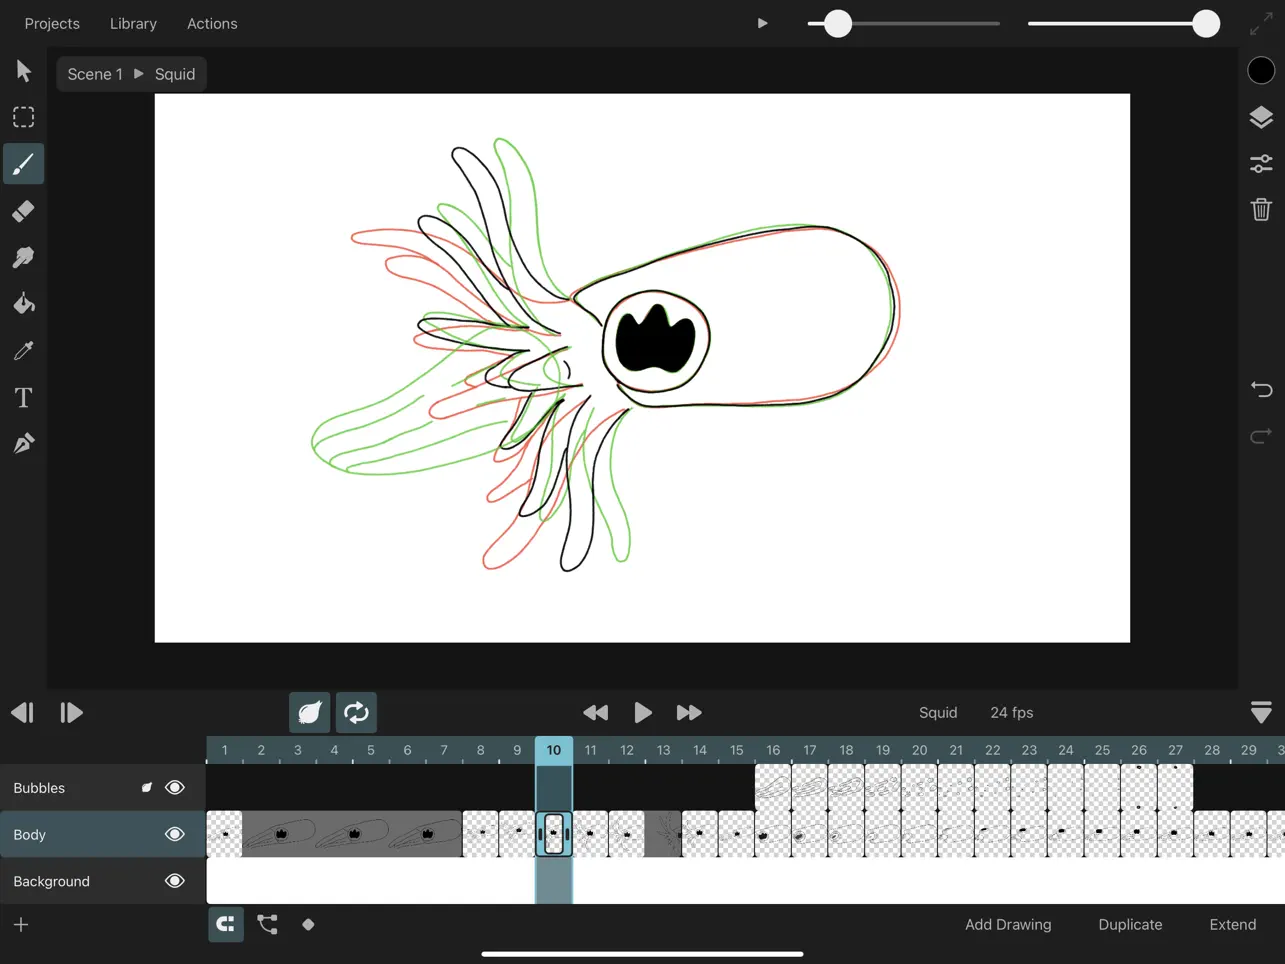1285x964 pixels.
Task: Select the Eraser tool
Action: [x=23, y=210]
